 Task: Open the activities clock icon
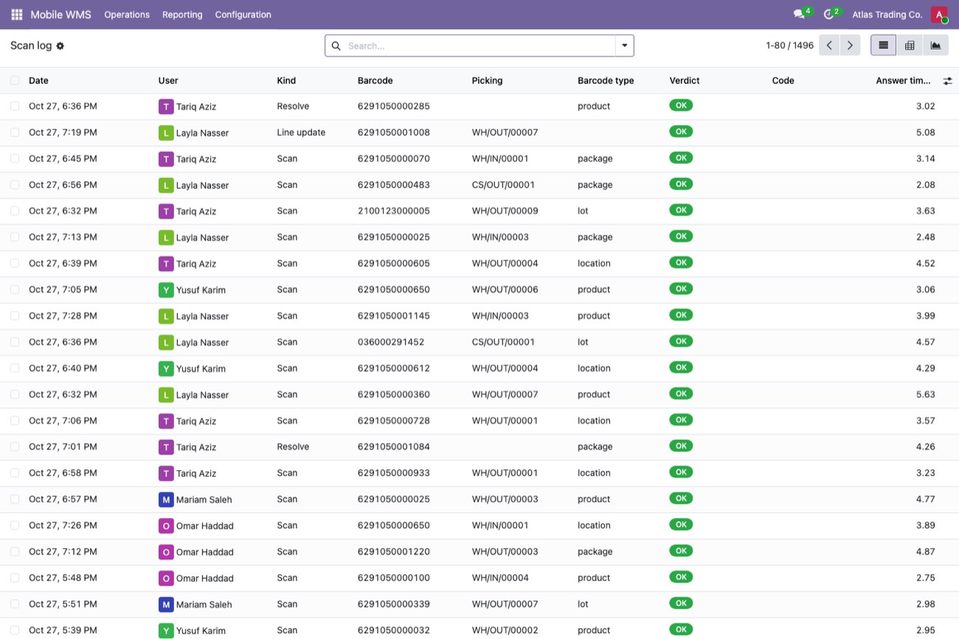829,14
